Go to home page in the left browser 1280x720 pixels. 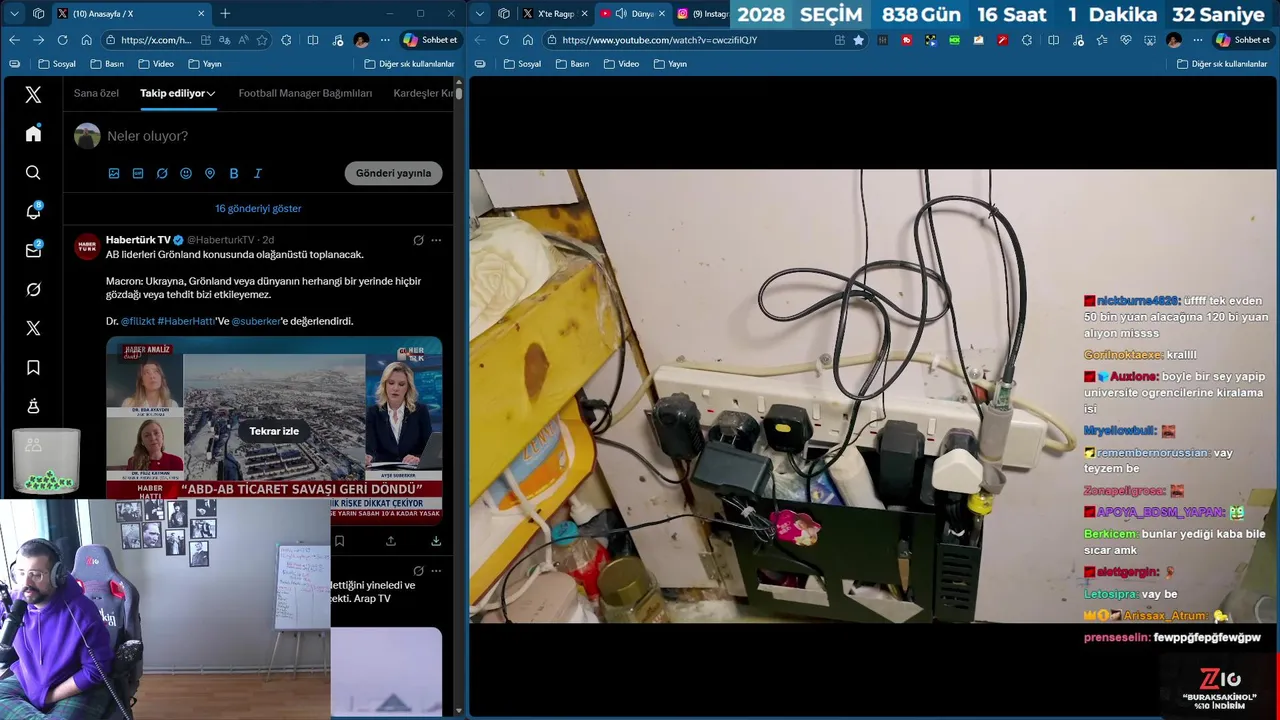[x=87, y=40]
